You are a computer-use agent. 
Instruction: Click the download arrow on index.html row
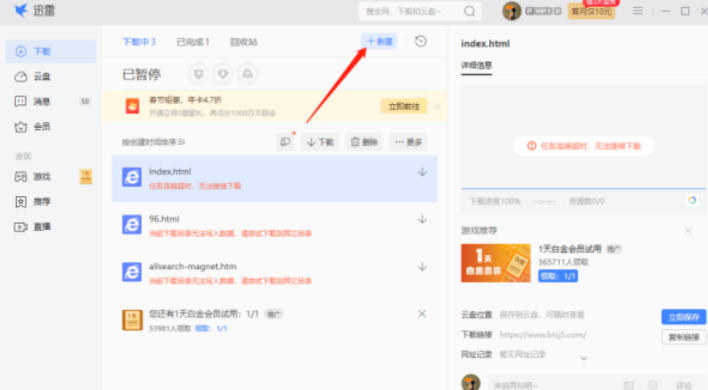click(422, 172)
